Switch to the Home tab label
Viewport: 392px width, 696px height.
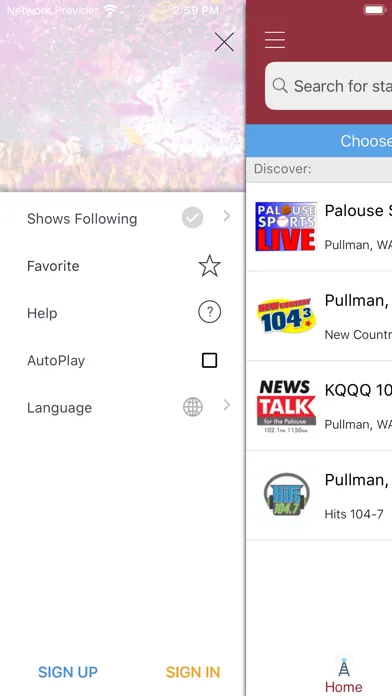(x=344, y=687)
